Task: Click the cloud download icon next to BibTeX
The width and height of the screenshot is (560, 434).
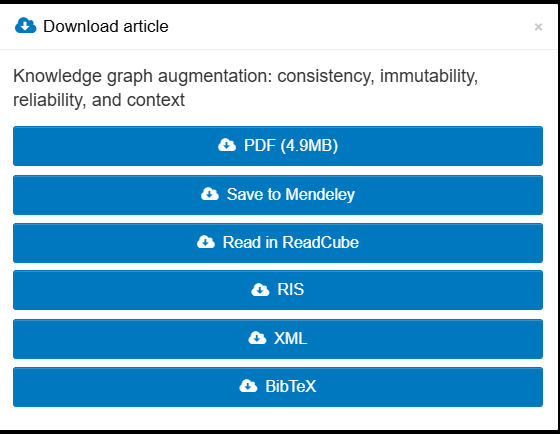Action: [248, 386]
